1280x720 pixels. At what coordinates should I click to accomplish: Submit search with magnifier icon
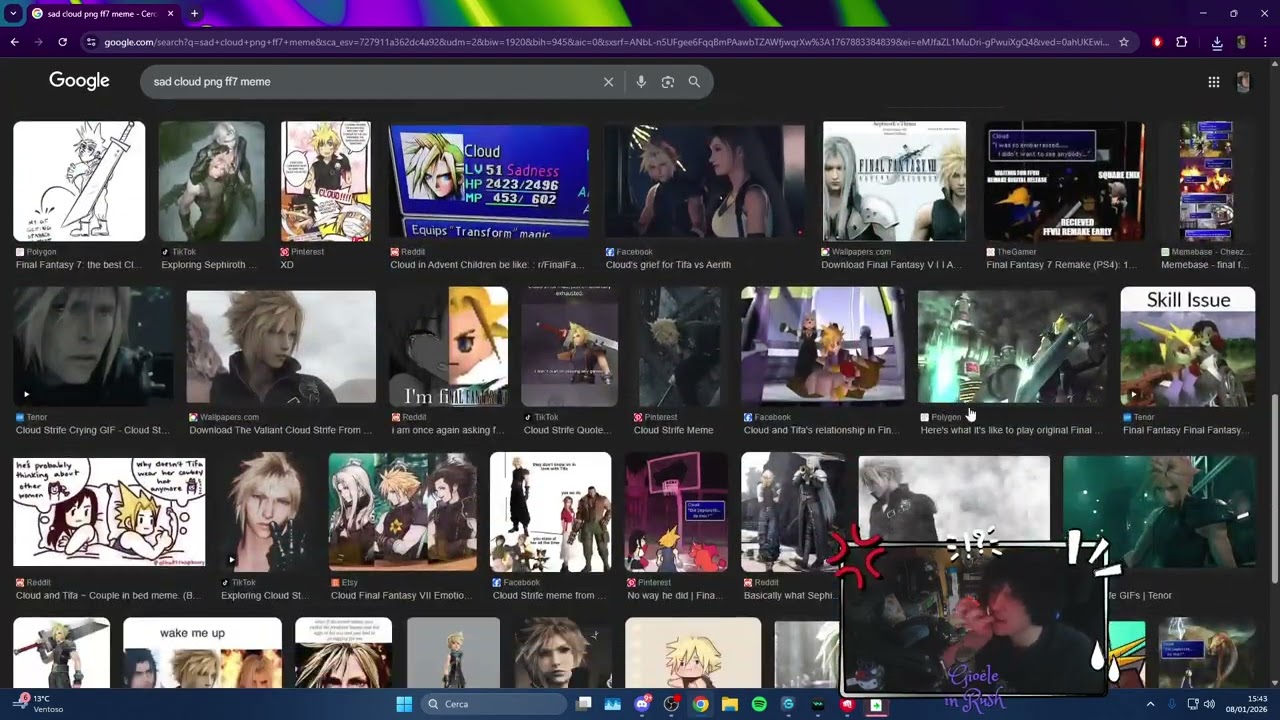click(694, 82)
